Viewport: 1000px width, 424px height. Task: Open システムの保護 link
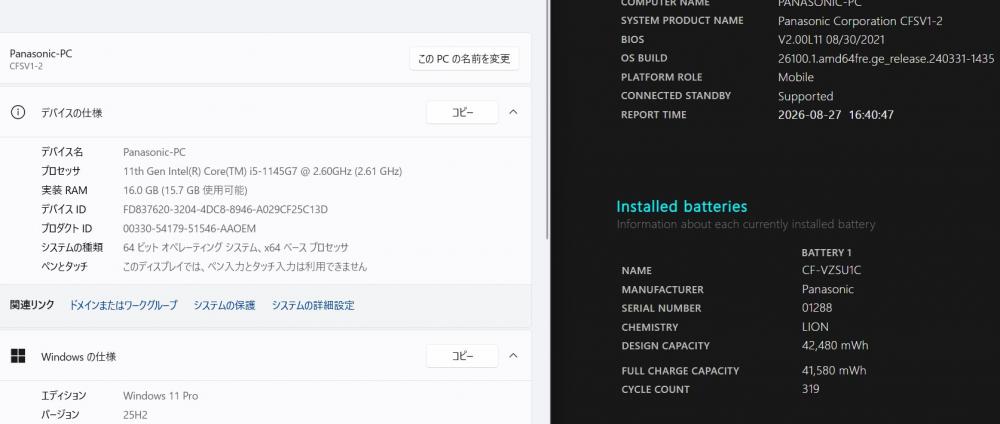pos(224,305)
